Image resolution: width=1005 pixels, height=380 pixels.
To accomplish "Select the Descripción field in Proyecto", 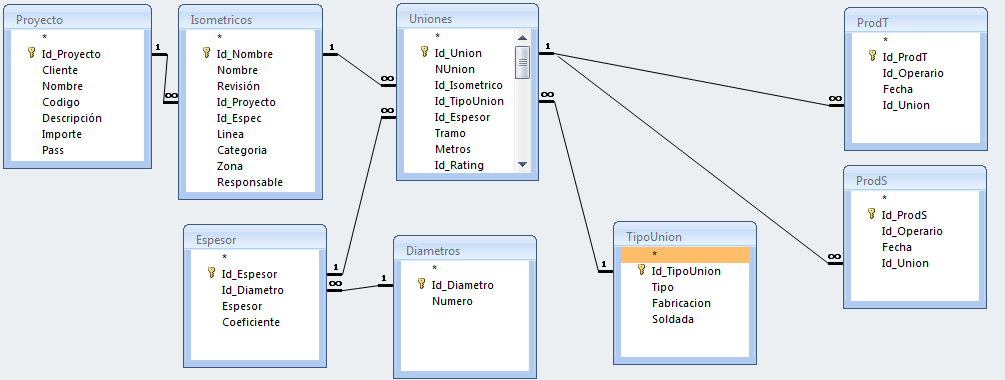I will pos(72,118).
